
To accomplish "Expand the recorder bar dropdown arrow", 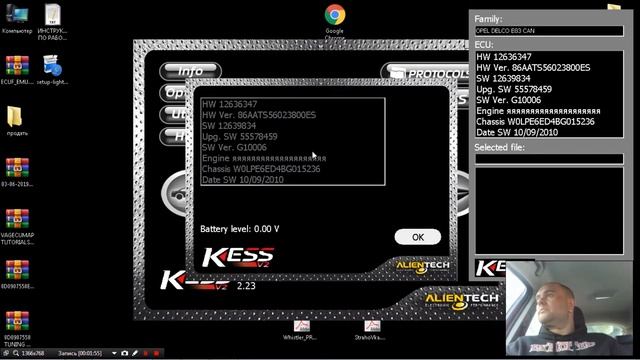I will (114, 353).
